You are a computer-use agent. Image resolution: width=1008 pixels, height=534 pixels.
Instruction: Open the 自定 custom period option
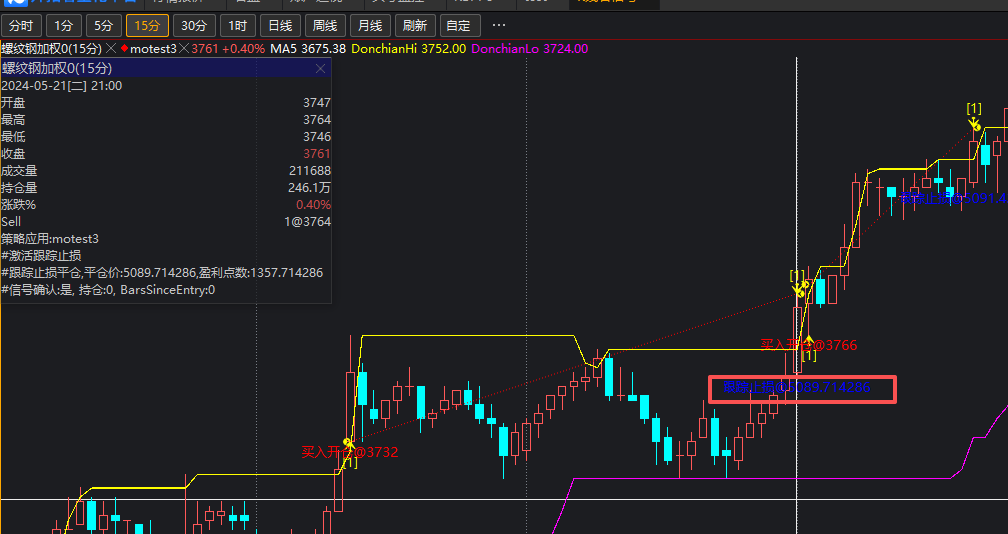[x=458, y=25]
